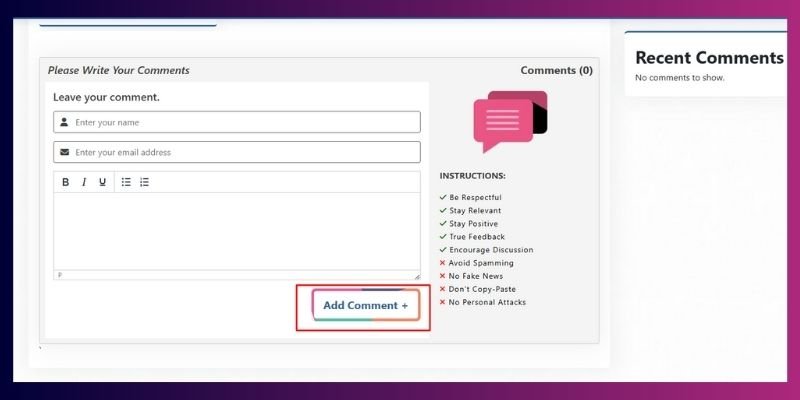This screenshot has height=400, width=800.
Task: Click the 'Be Respectful' instruction
Action: pyautogui.click(x=475, y=197)
